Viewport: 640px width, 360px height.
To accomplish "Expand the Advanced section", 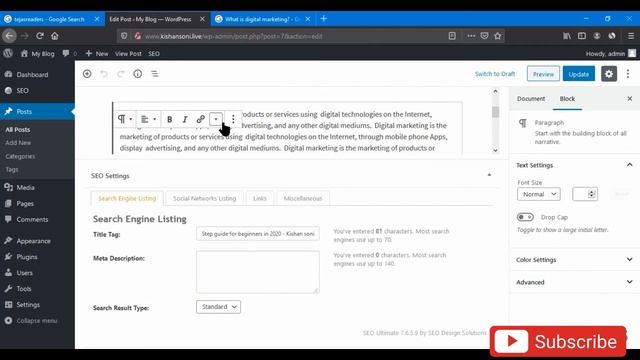I will [574, 282].
